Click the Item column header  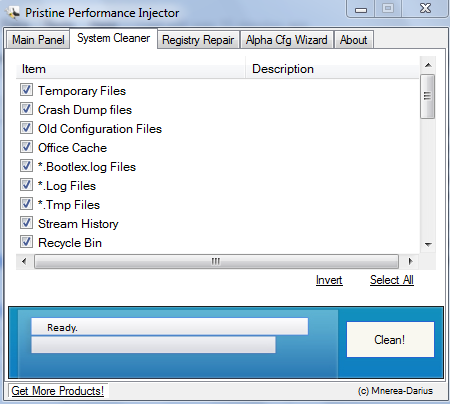pos(131,69)
